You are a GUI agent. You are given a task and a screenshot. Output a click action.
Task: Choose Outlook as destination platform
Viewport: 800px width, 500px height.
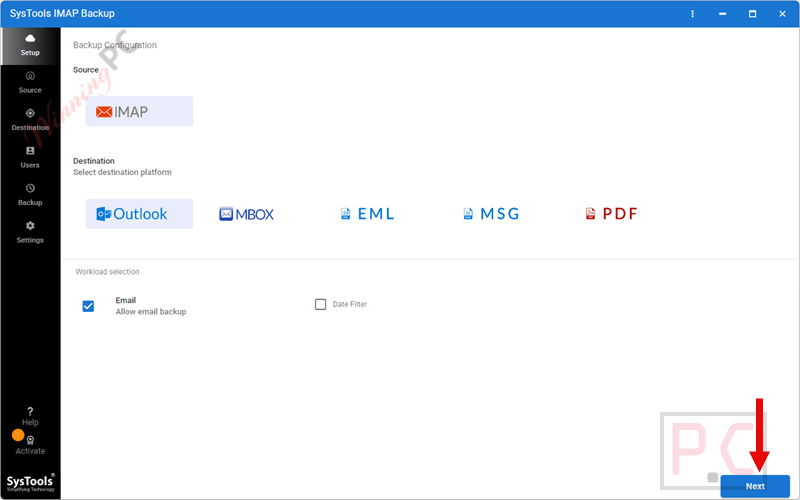[x=139, y=214]
